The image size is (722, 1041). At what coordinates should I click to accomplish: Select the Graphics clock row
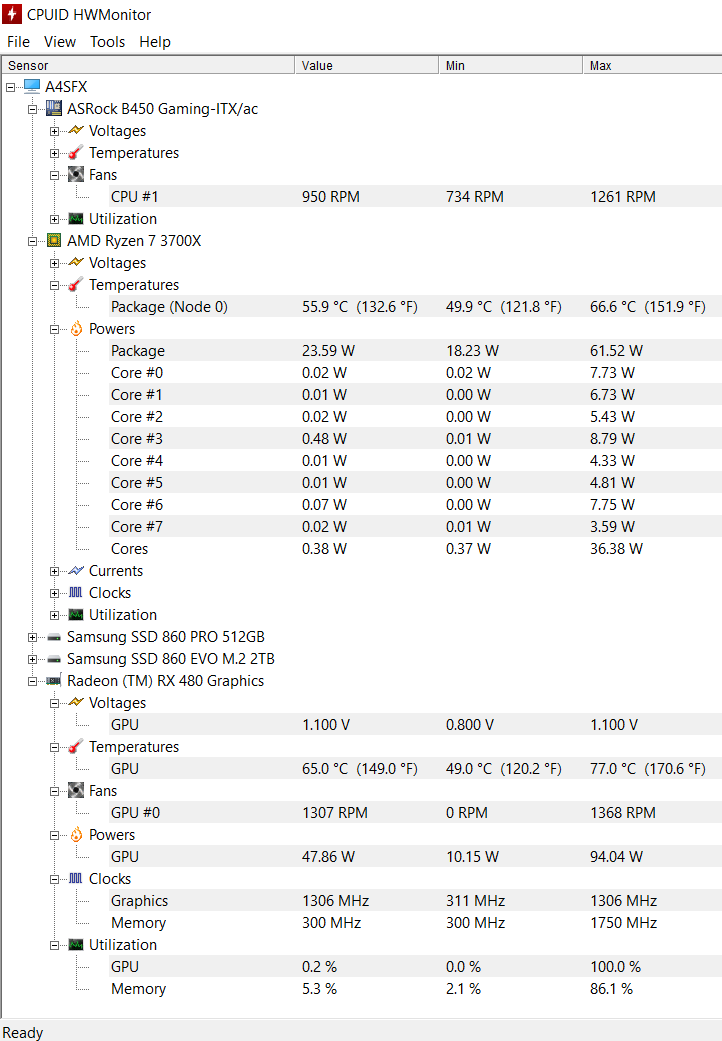(x=415, y=901)
